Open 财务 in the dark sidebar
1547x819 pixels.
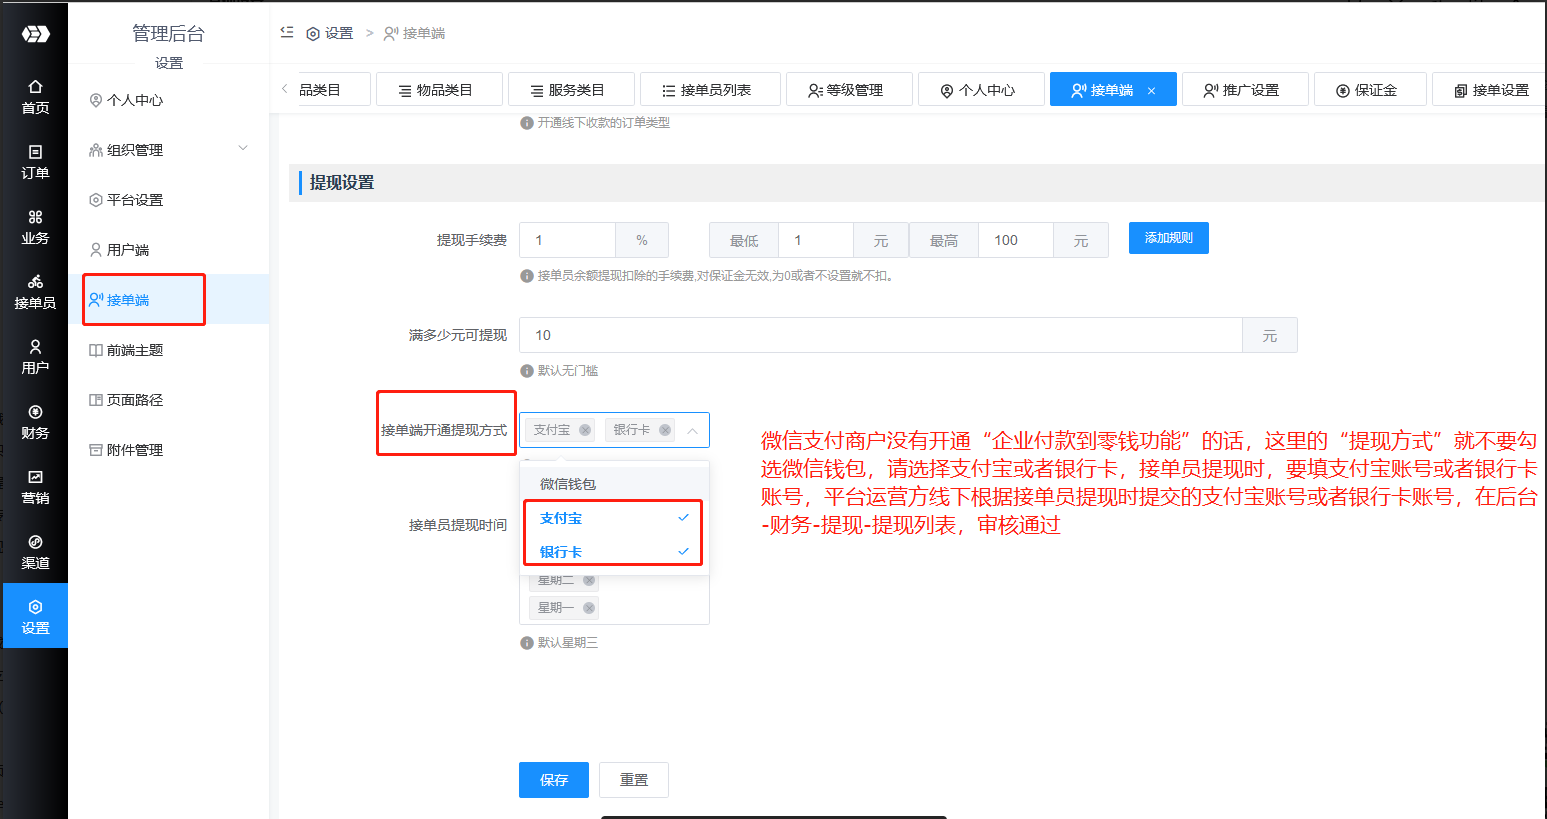pyautogui.click(x=35, y=422)
